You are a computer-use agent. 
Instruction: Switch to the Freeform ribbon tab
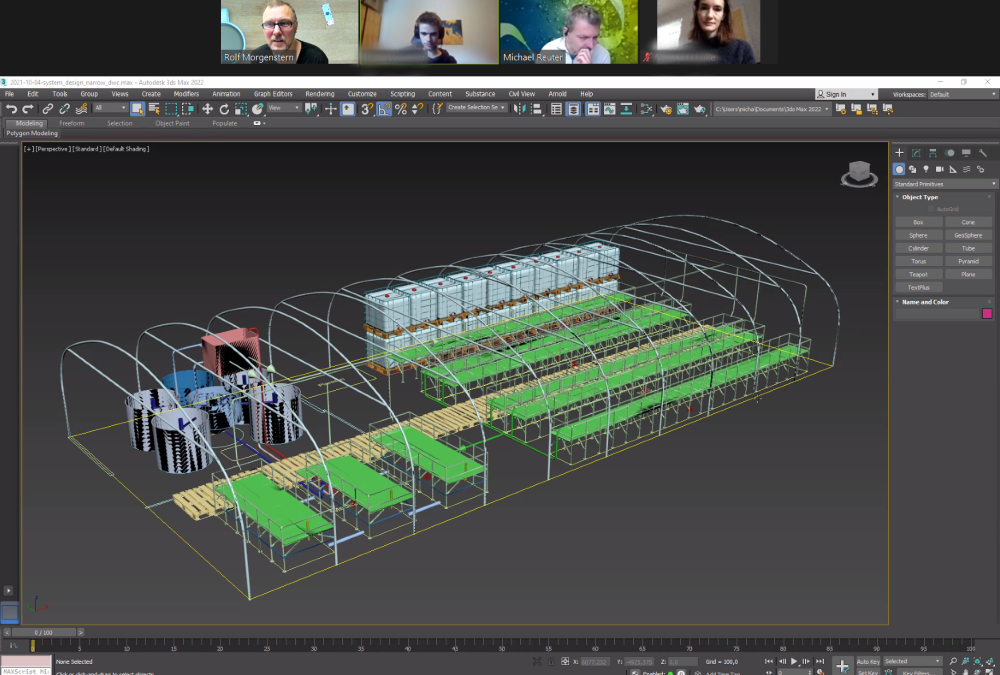[x=72, y=123]
